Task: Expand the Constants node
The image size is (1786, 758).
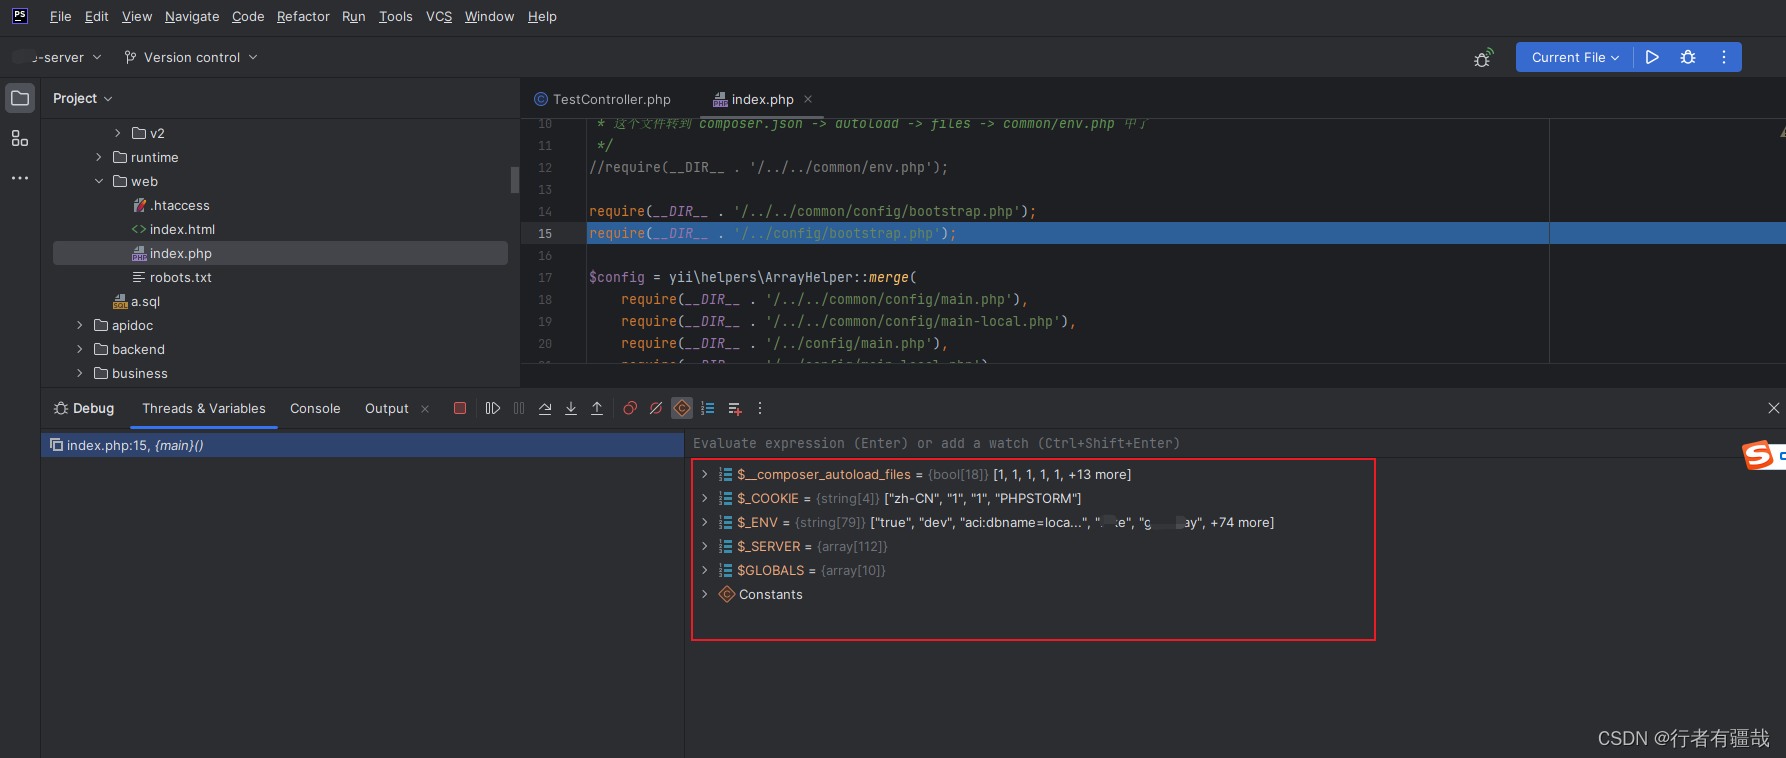Action: (705, 594)
